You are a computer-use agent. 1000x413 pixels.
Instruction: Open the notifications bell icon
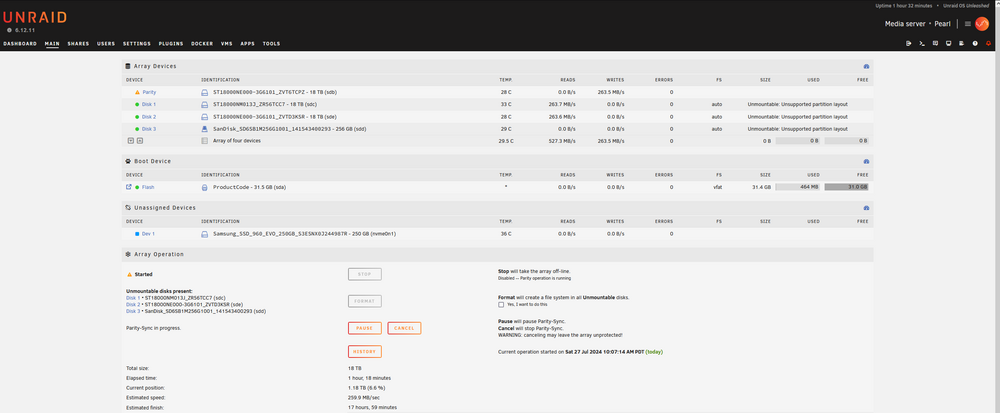pos(989,43)
